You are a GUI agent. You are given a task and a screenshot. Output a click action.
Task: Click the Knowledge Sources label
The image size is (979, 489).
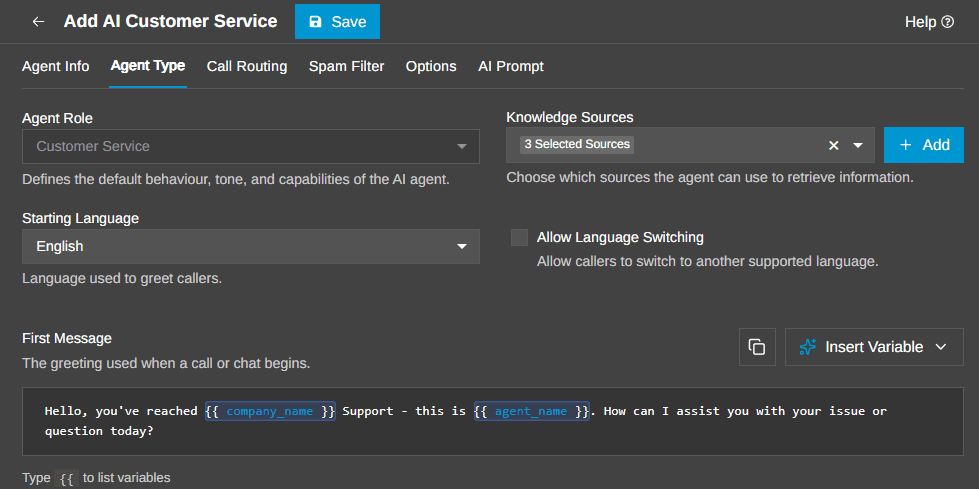pyautogui.click(x=570, y=117)
